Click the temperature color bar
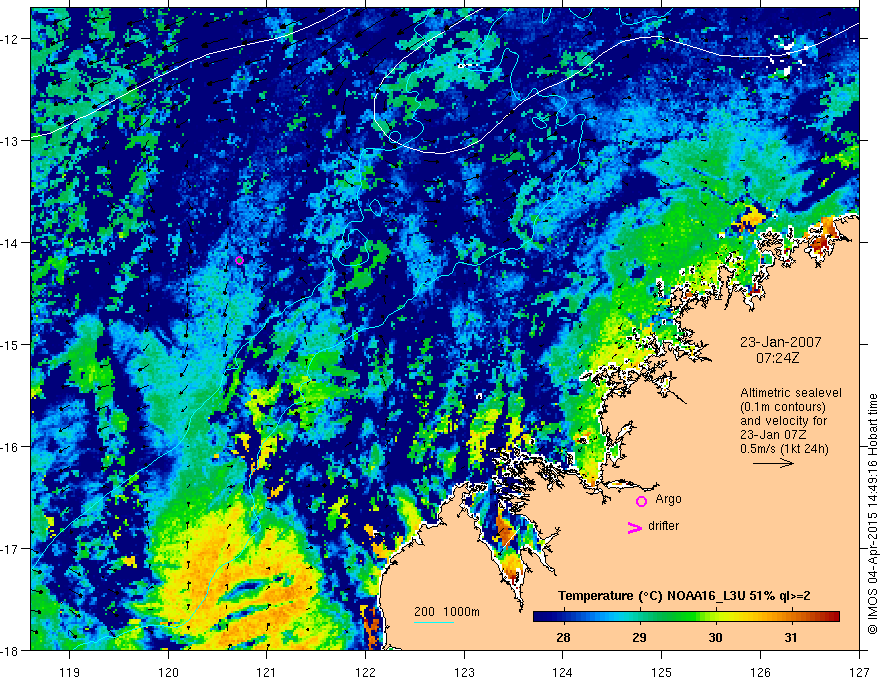The width and height of the screenshot is (880, 680). pos(686,617)
